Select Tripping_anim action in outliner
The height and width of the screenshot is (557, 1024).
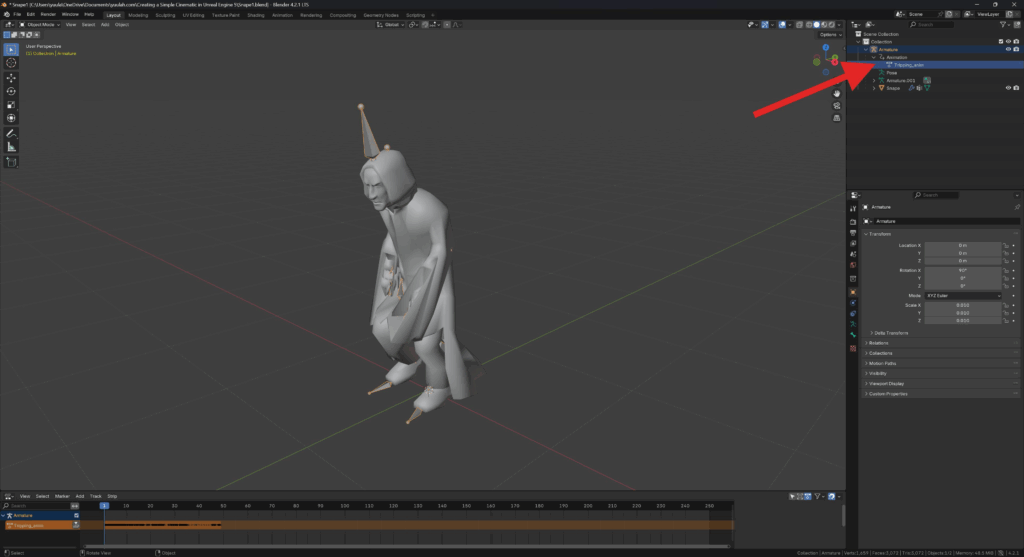(x=910, y=65)
